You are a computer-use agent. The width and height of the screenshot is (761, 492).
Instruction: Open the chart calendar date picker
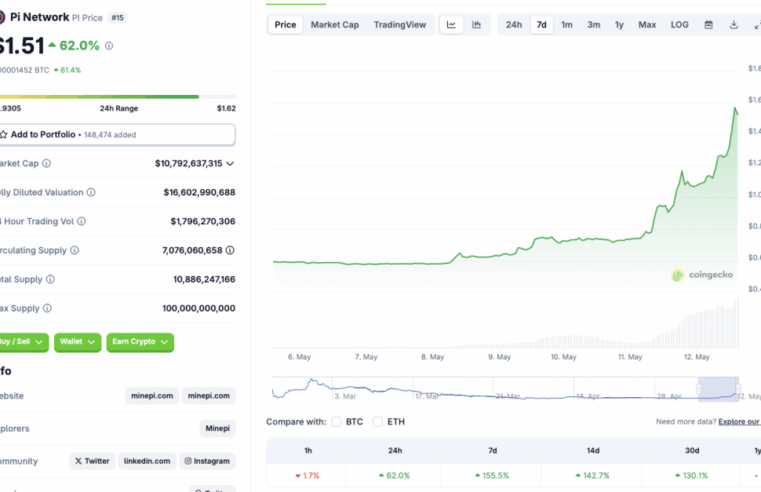(x=709, y=25)
